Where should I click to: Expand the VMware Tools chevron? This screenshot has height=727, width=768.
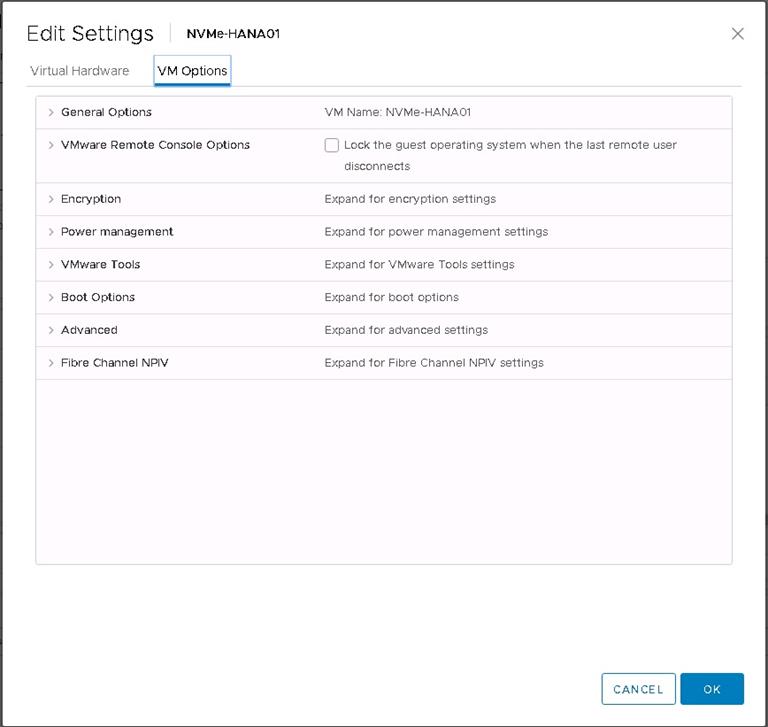tap(51, 265)
